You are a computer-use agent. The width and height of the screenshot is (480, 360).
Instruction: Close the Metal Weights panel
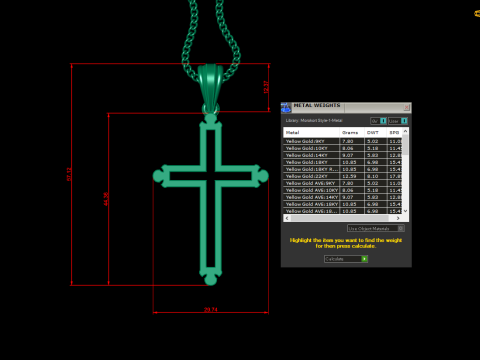tap(406, 107)
